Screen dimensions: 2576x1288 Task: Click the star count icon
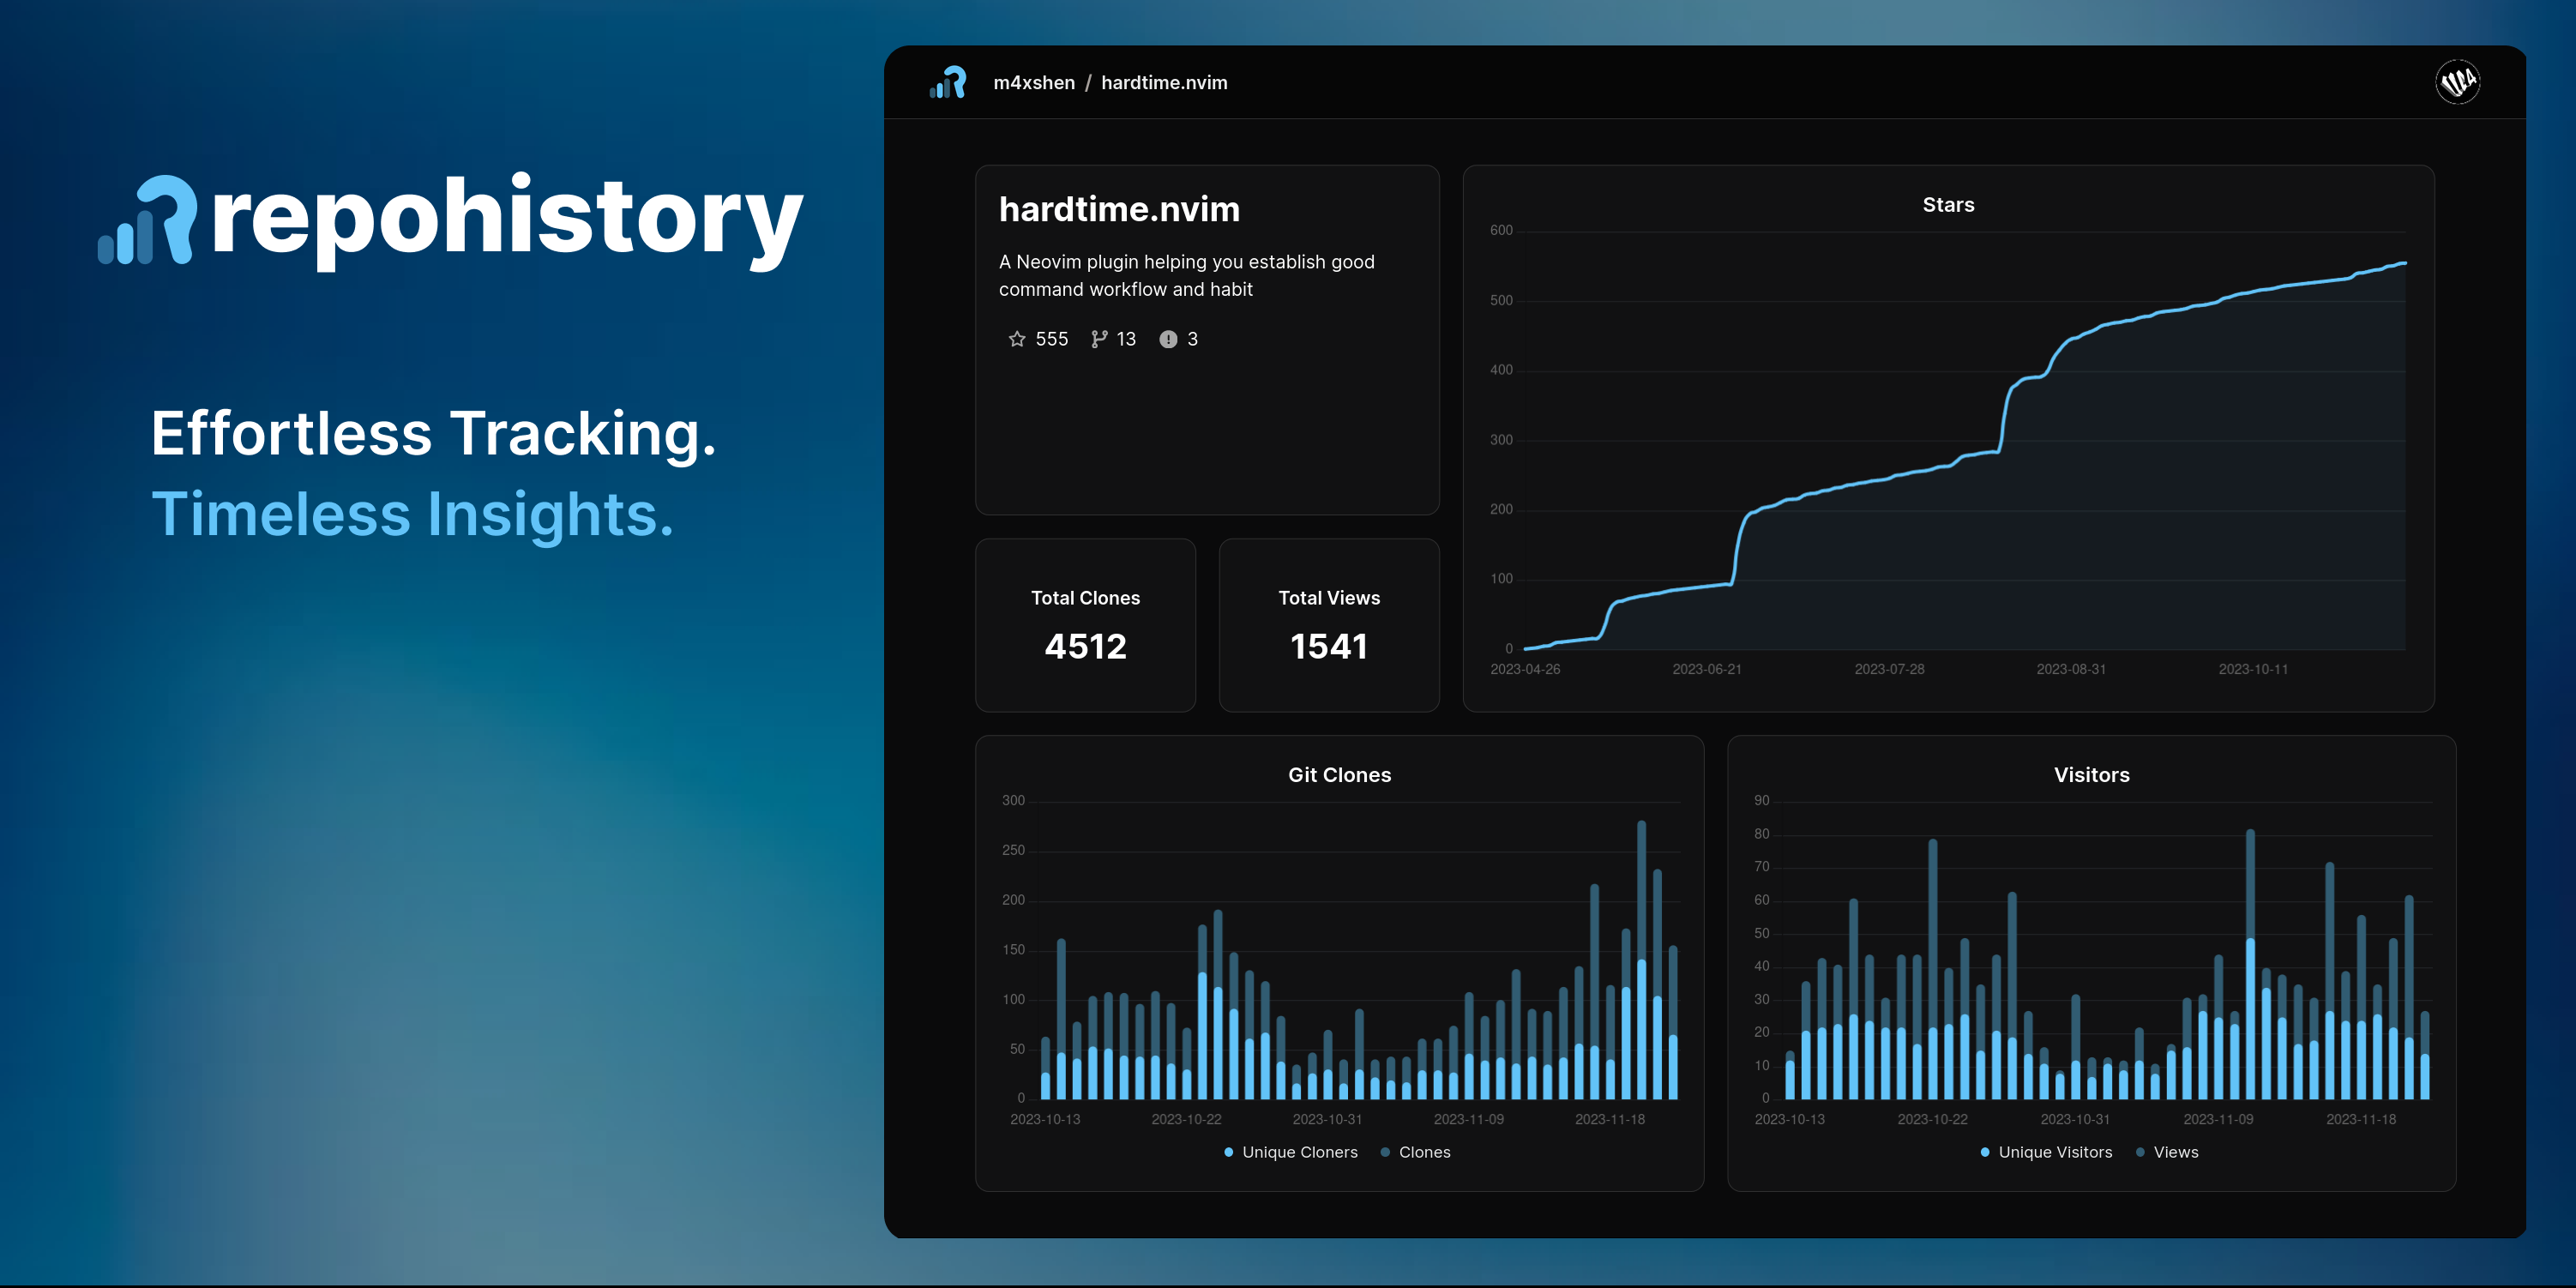click(x=1017, y=339)
